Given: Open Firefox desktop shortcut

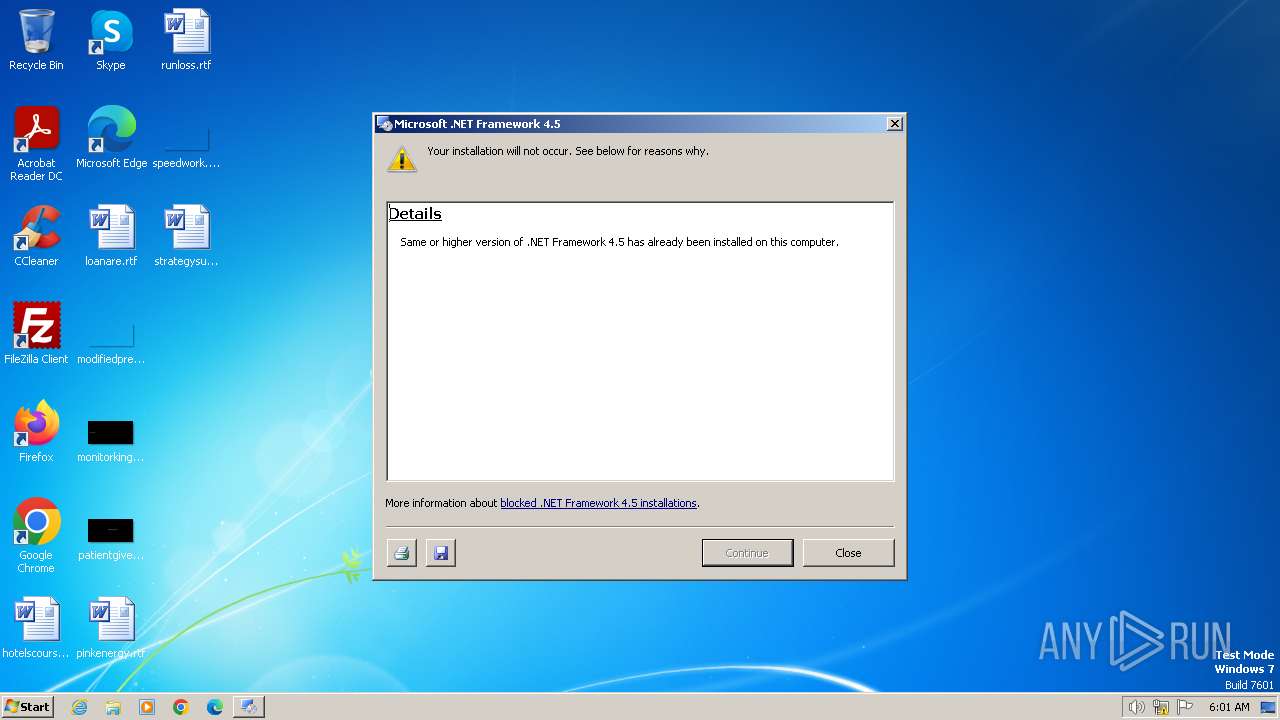Looking at the screenshot, I should 36,432.
